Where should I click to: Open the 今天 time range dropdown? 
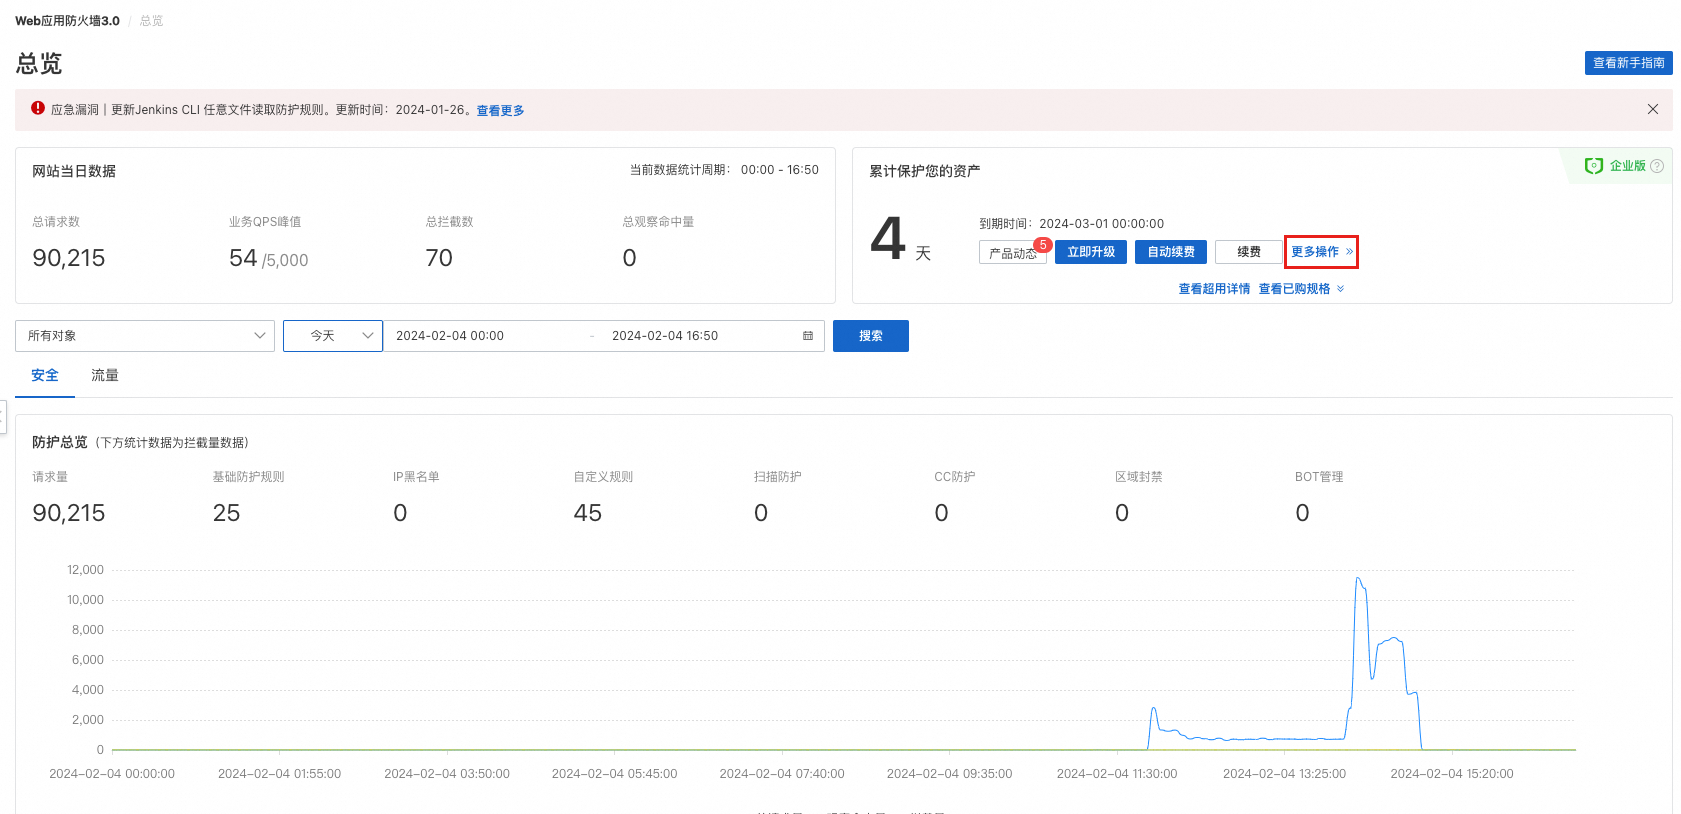333,336
